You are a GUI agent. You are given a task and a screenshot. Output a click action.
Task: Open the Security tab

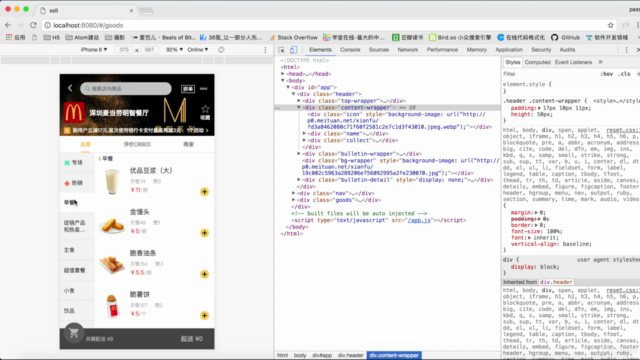[541, 50]
